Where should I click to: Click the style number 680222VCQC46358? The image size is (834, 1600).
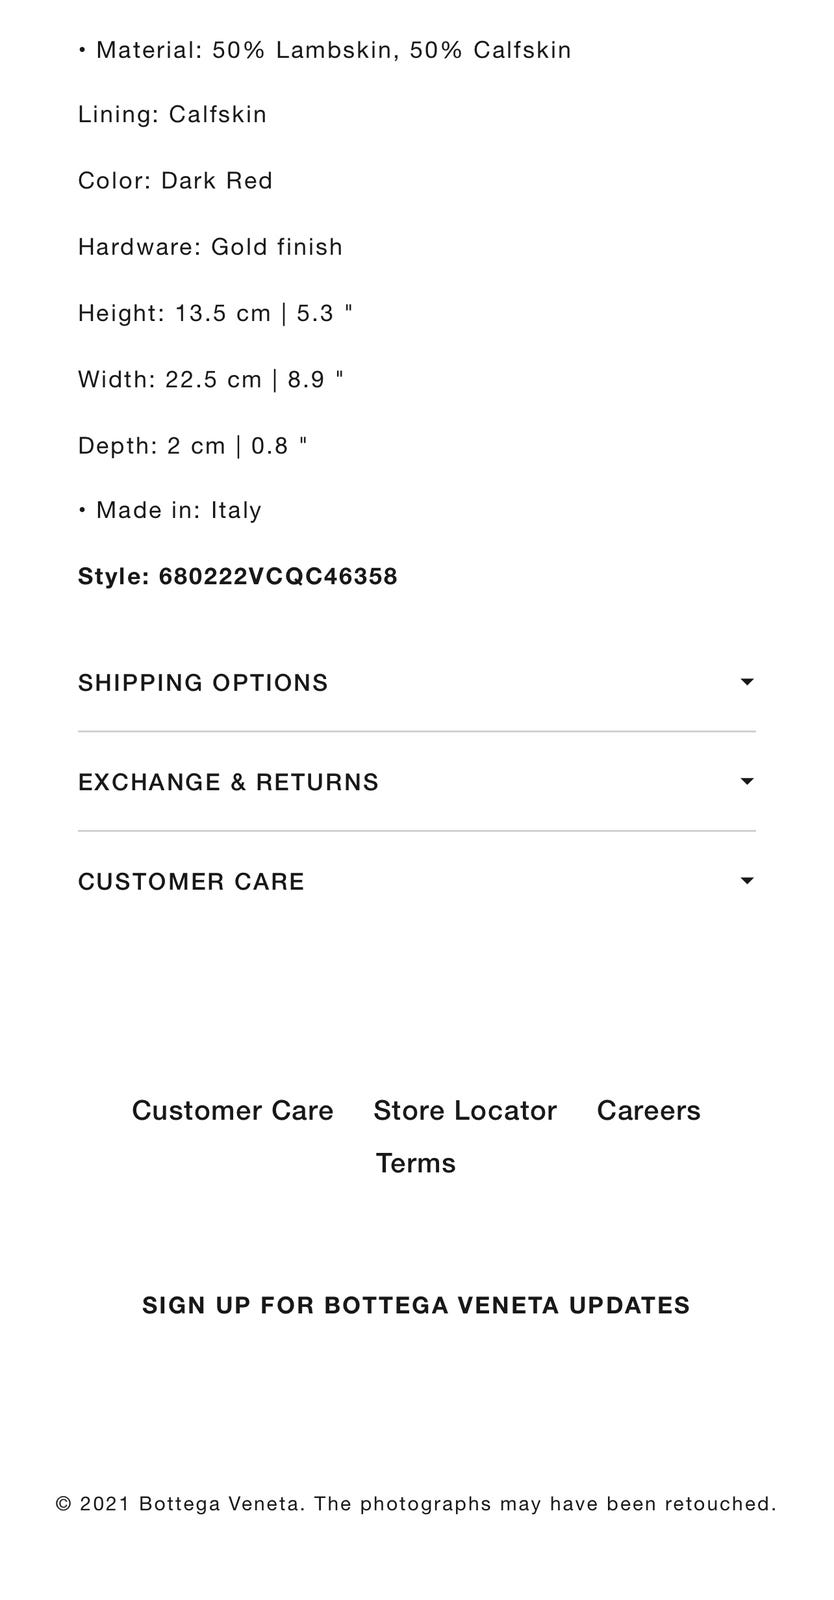click(278, 576)
